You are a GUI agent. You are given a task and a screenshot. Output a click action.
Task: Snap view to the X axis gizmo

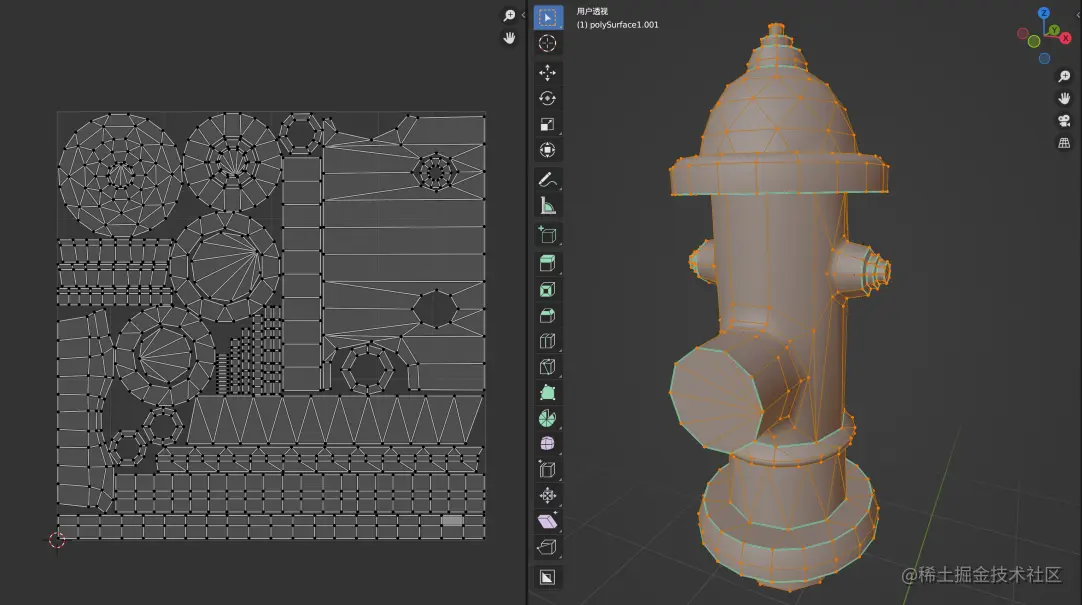pos(1065,38)
